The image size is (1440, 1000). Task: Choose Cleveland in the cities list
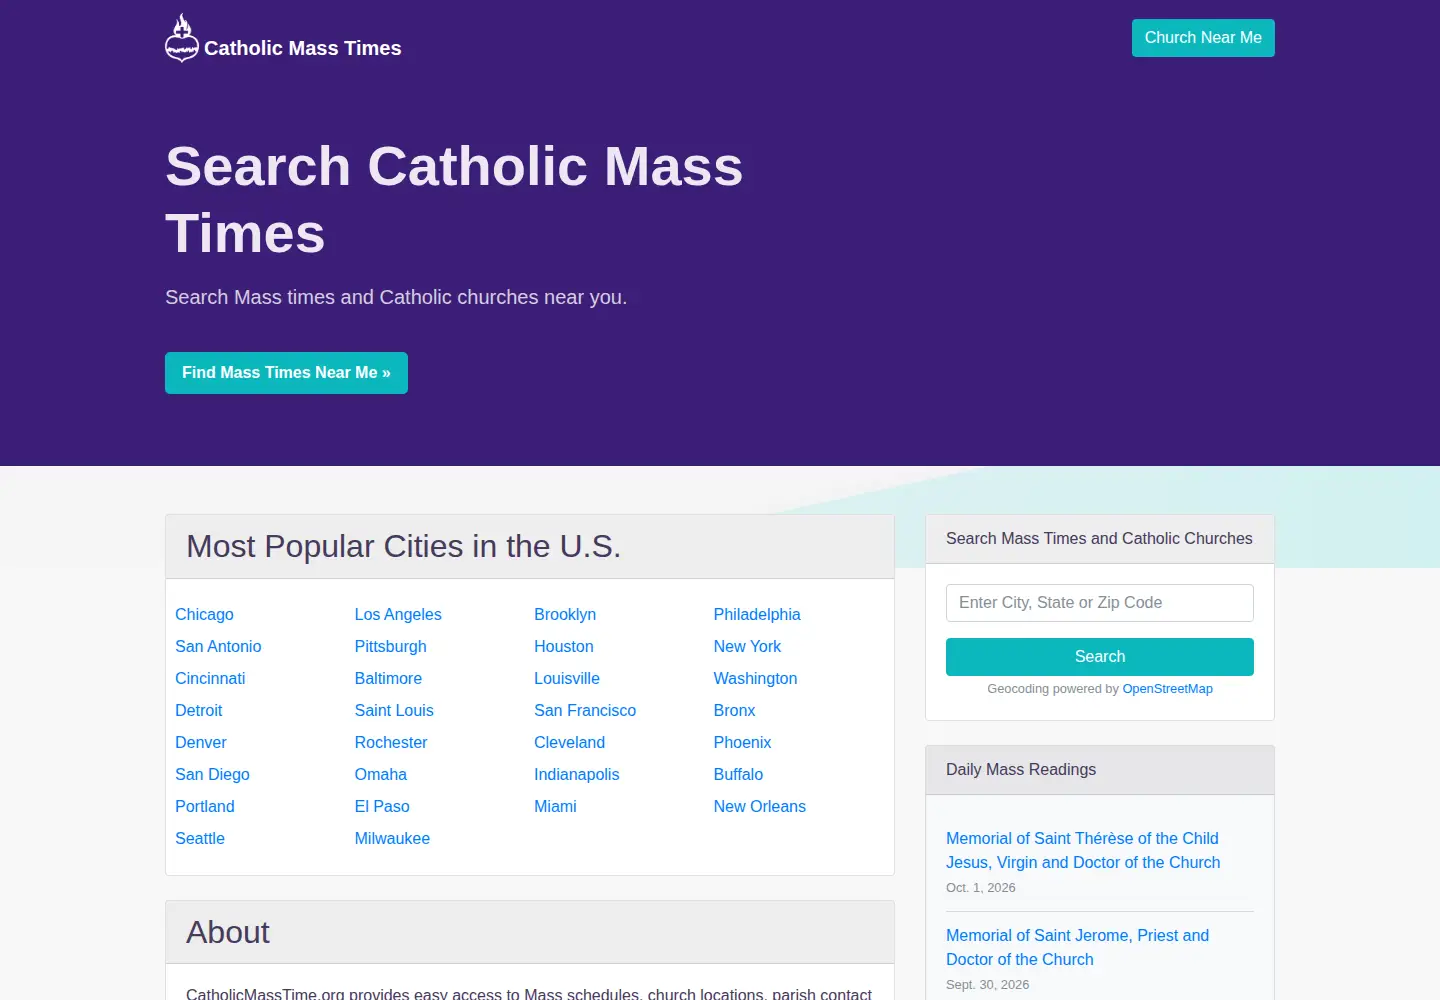569,743
